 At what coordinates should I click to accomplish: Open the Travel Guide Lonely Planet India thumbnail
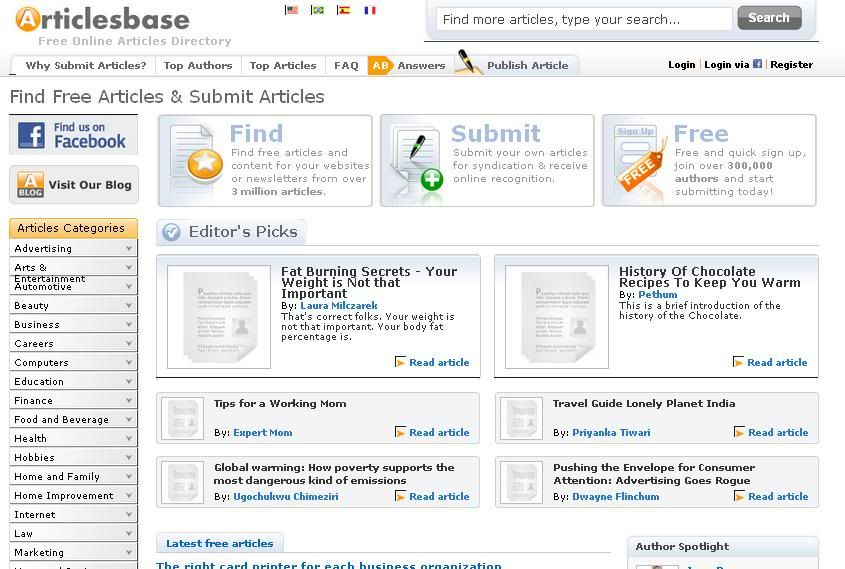pos(521,418)
